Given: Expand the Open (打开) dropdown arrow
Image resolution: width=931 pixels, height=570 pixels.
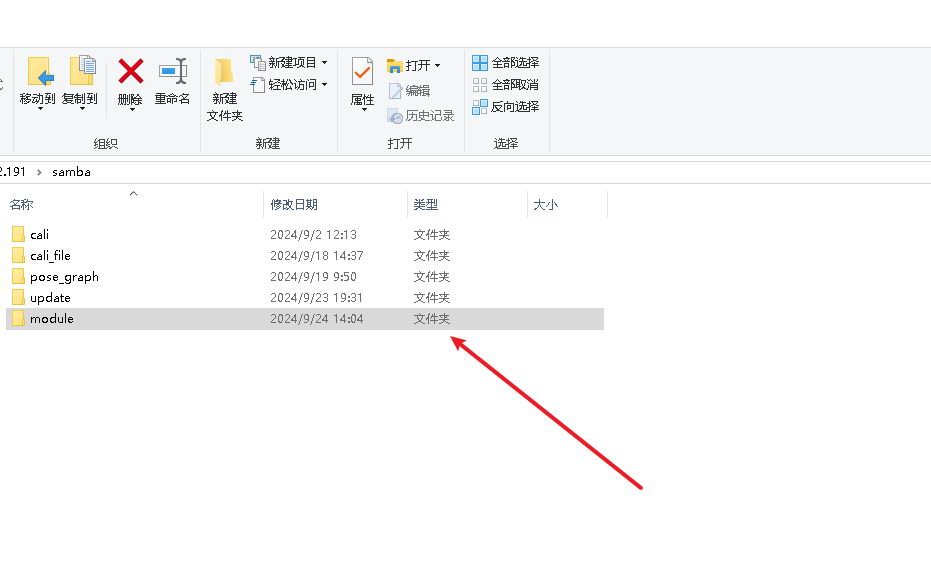Looking at the screenshot, I should (438, 65).
